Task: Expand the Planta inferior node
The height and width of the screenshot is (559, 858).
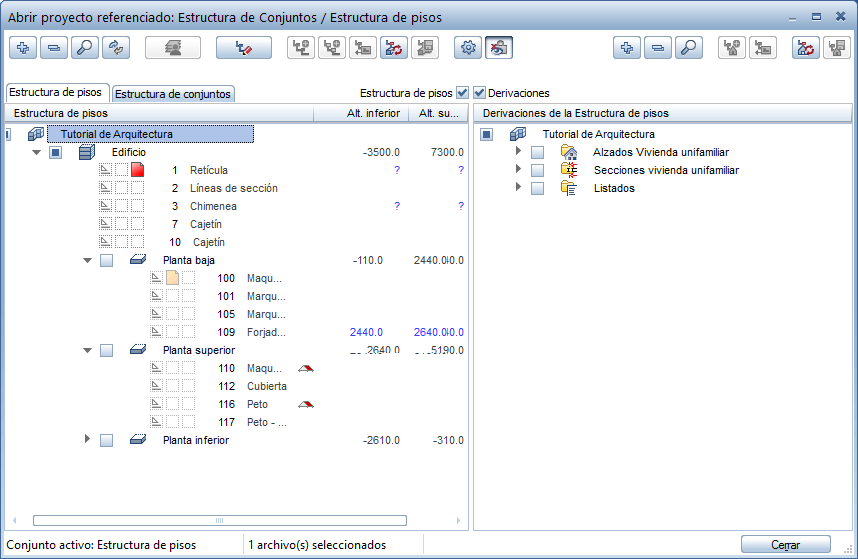Action: [88, 440]
